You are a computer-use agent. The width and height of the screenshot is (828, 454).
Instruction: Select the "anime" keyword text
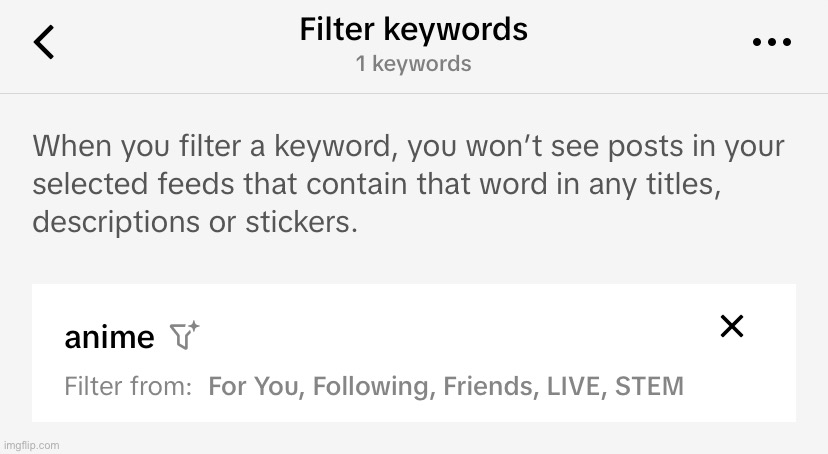(109, 338)
